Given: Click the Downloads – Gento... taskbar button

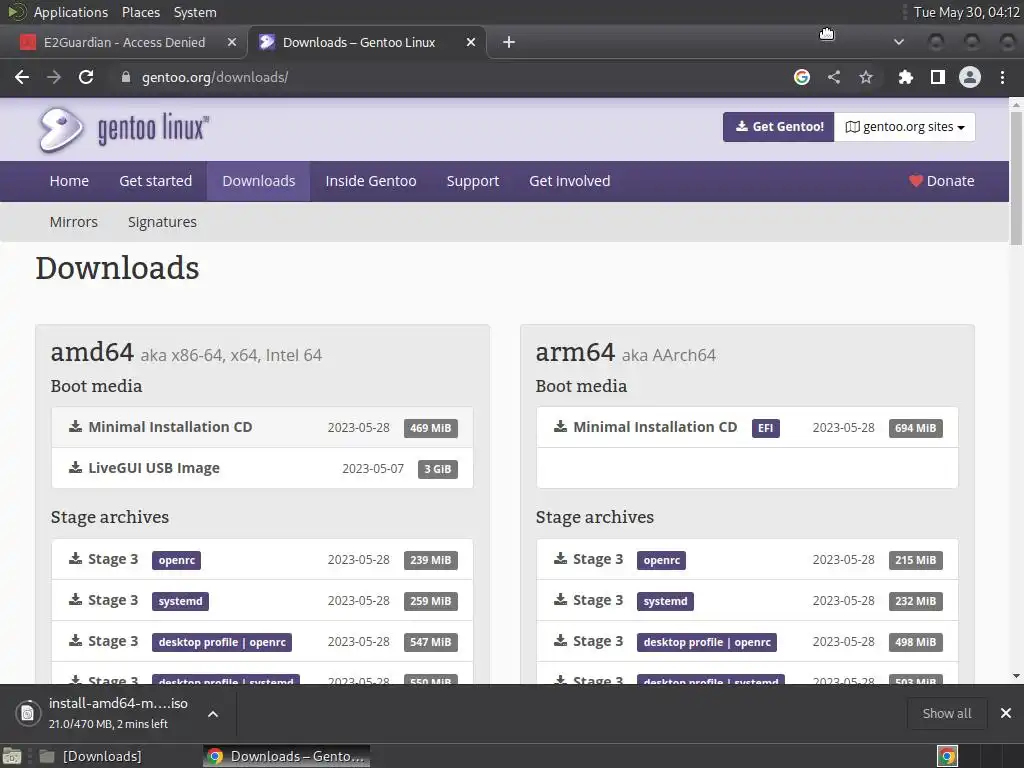Looking at the screenshot, I should tap(287, 756).
